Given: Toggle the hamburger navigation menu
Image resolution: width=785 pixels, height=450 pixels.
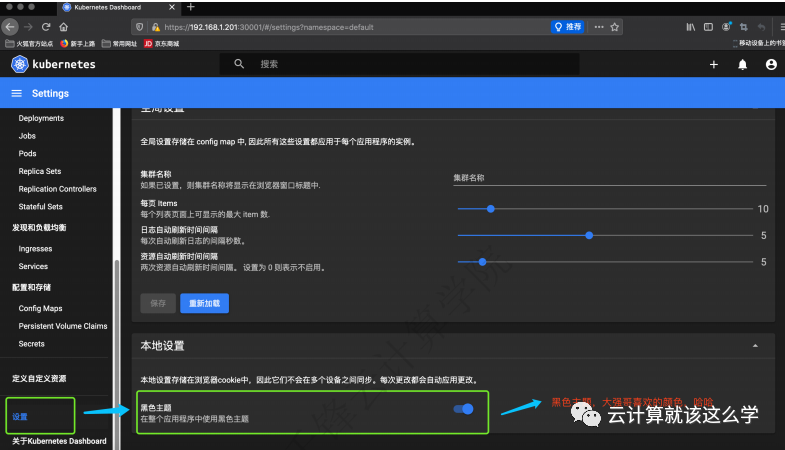Looking at the screenshot, I should pos(17,93).
